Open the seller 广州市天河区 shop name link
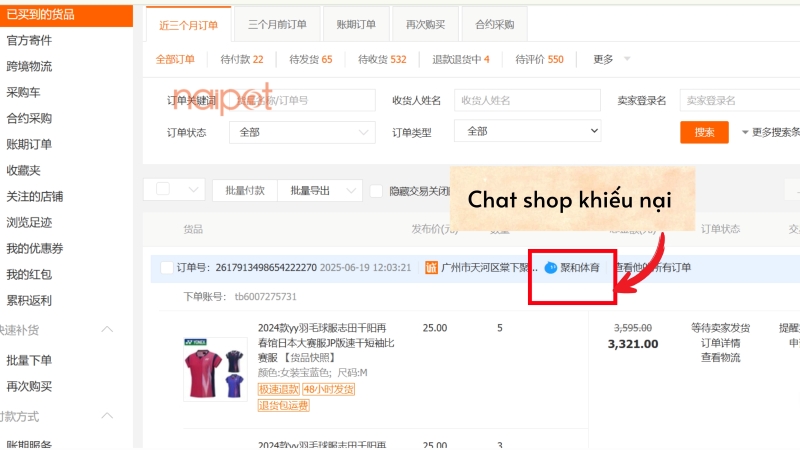Viewport: 800px width, 450px height. pyautogui.click(x=489, y=267)
